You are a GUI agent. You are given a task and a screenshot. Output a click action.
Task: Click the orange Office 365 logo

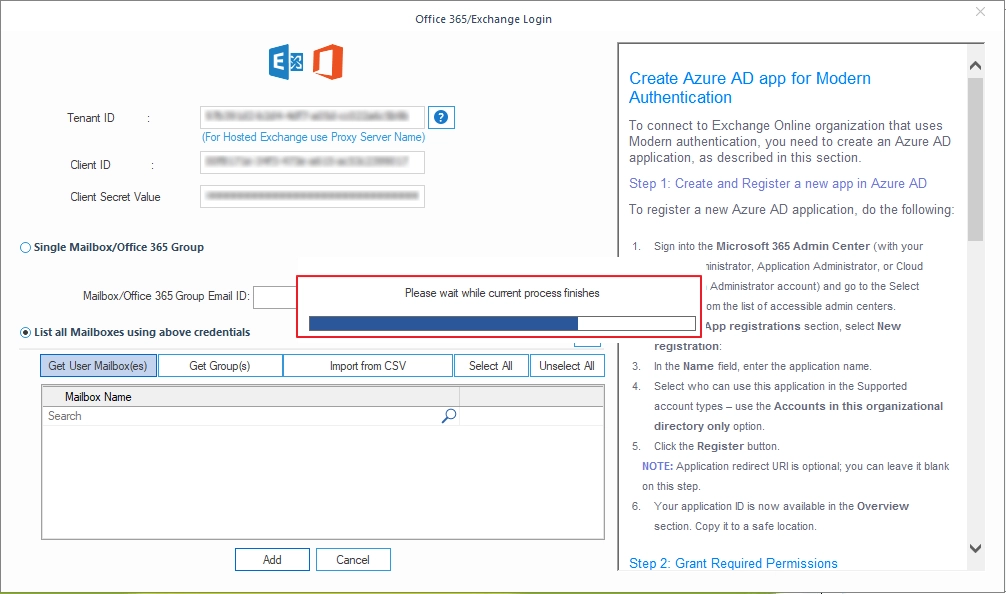[328, 62]
